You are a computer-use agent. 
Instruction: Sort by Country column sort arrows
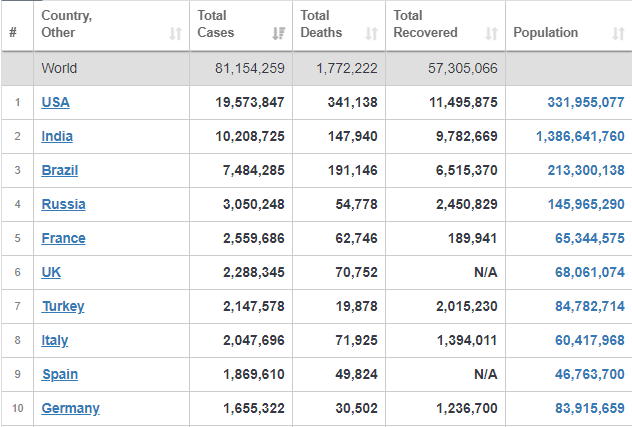175,33
